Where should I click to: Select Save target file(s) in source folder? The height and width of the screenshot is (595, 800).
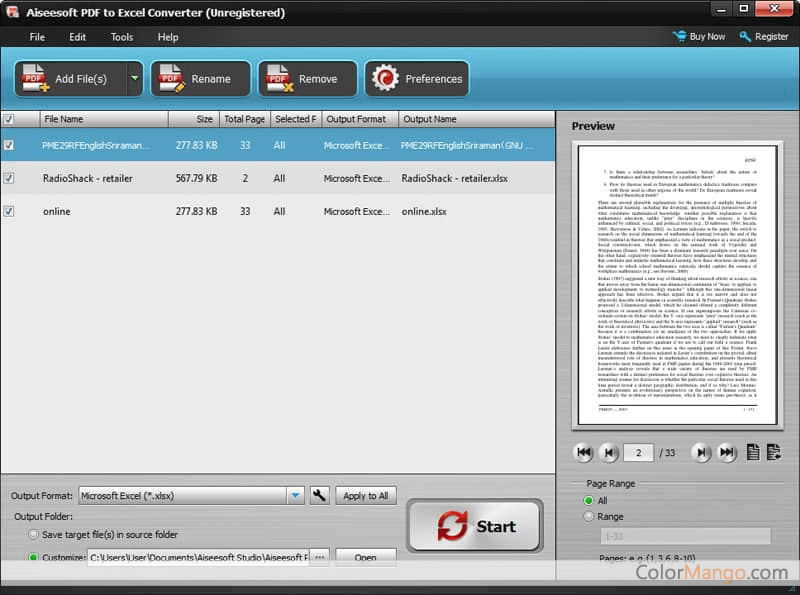33,534
